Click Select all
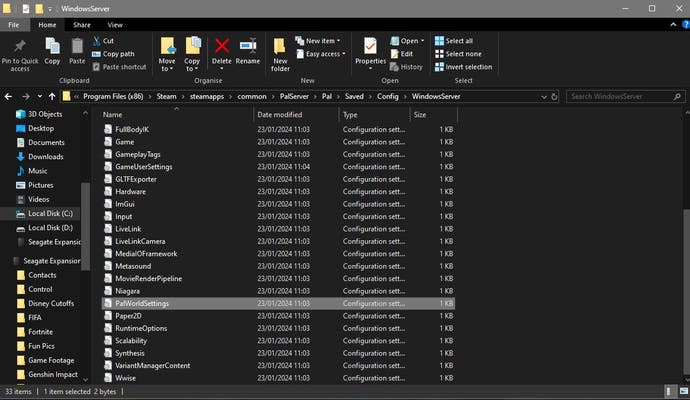690x400 pixels. (454, 41)
